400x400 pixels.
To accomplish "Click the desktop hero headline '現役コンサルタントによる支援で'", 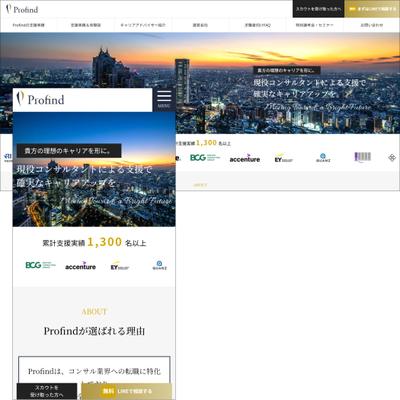I will tap(310, 83).
